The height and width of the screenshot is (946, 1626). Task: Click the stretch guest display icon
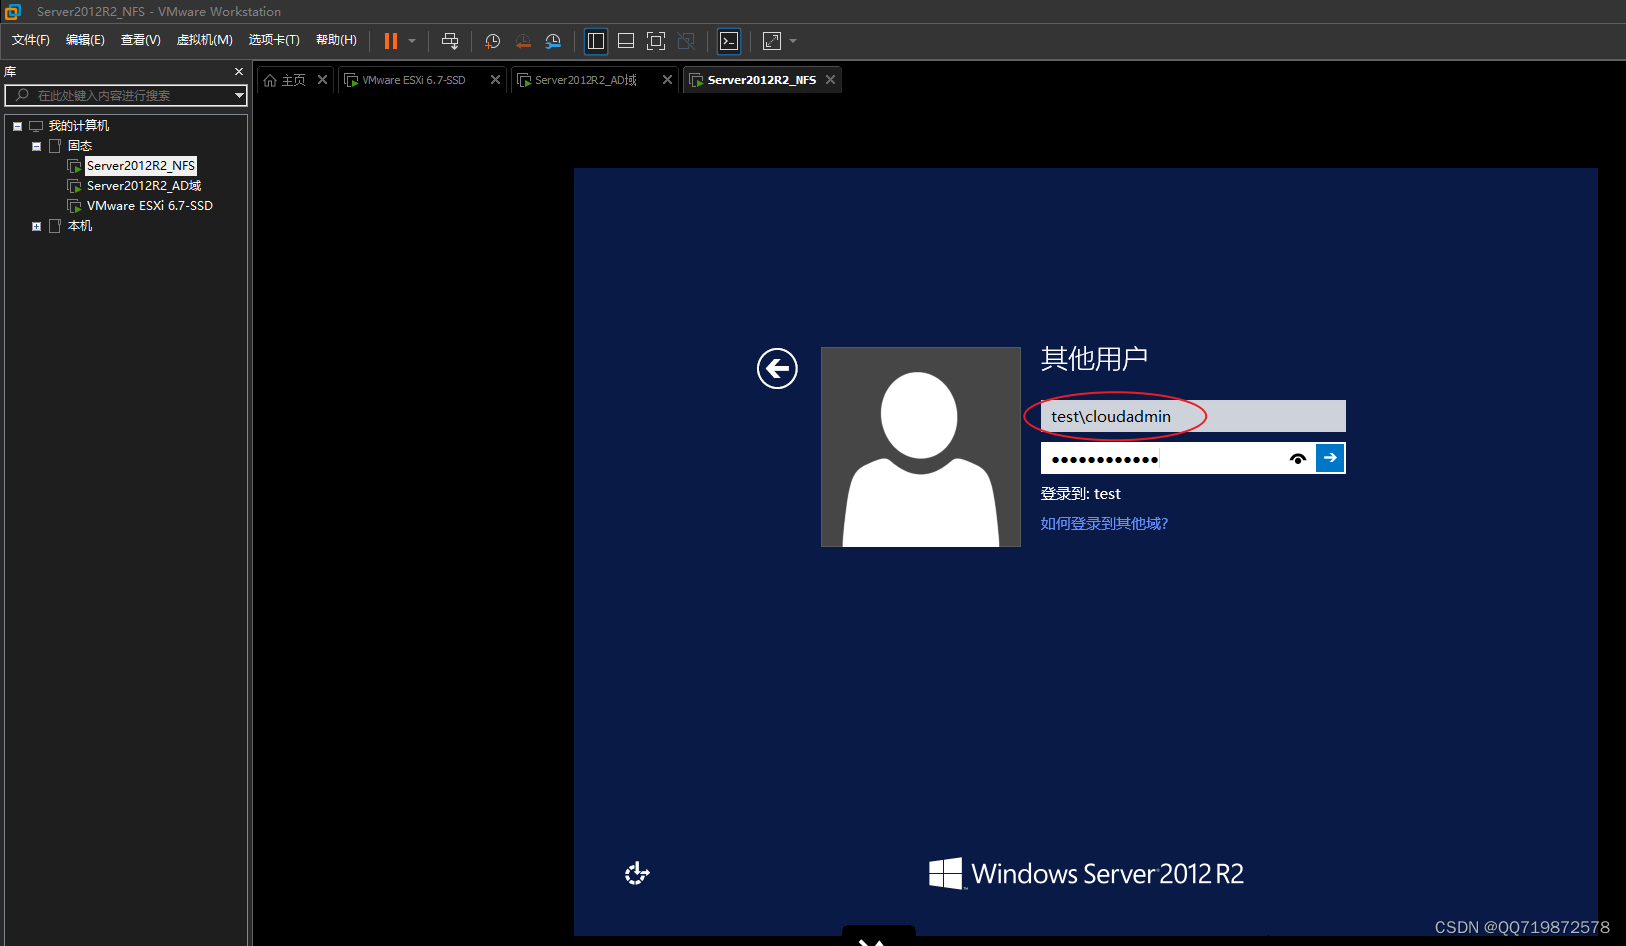772,41
